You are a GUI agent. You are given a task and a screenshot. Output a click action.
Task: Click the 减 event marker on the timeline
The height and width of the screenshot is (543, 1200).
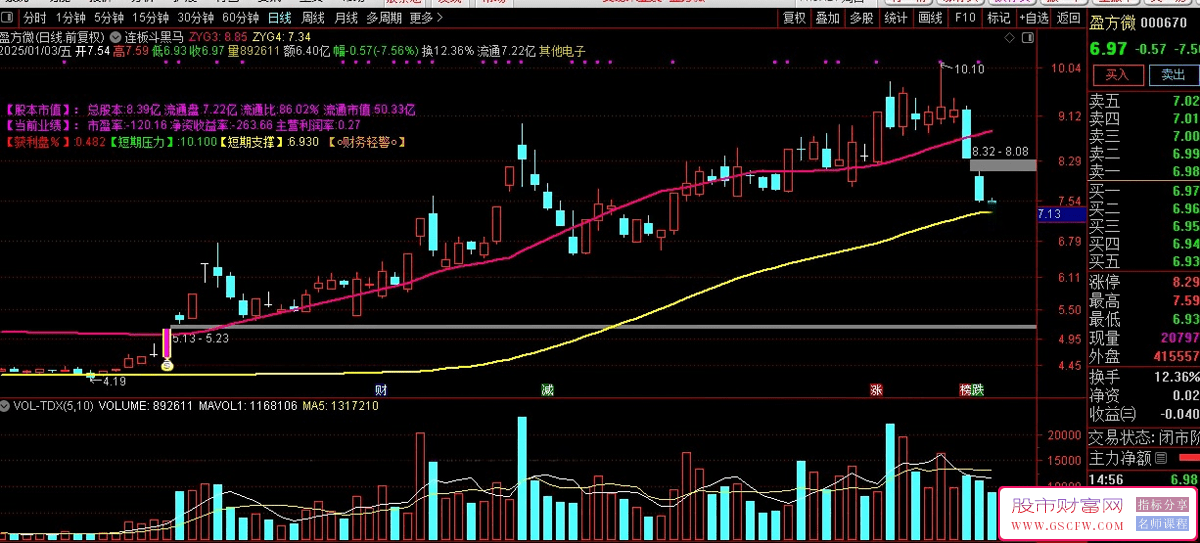click(547, 389)
